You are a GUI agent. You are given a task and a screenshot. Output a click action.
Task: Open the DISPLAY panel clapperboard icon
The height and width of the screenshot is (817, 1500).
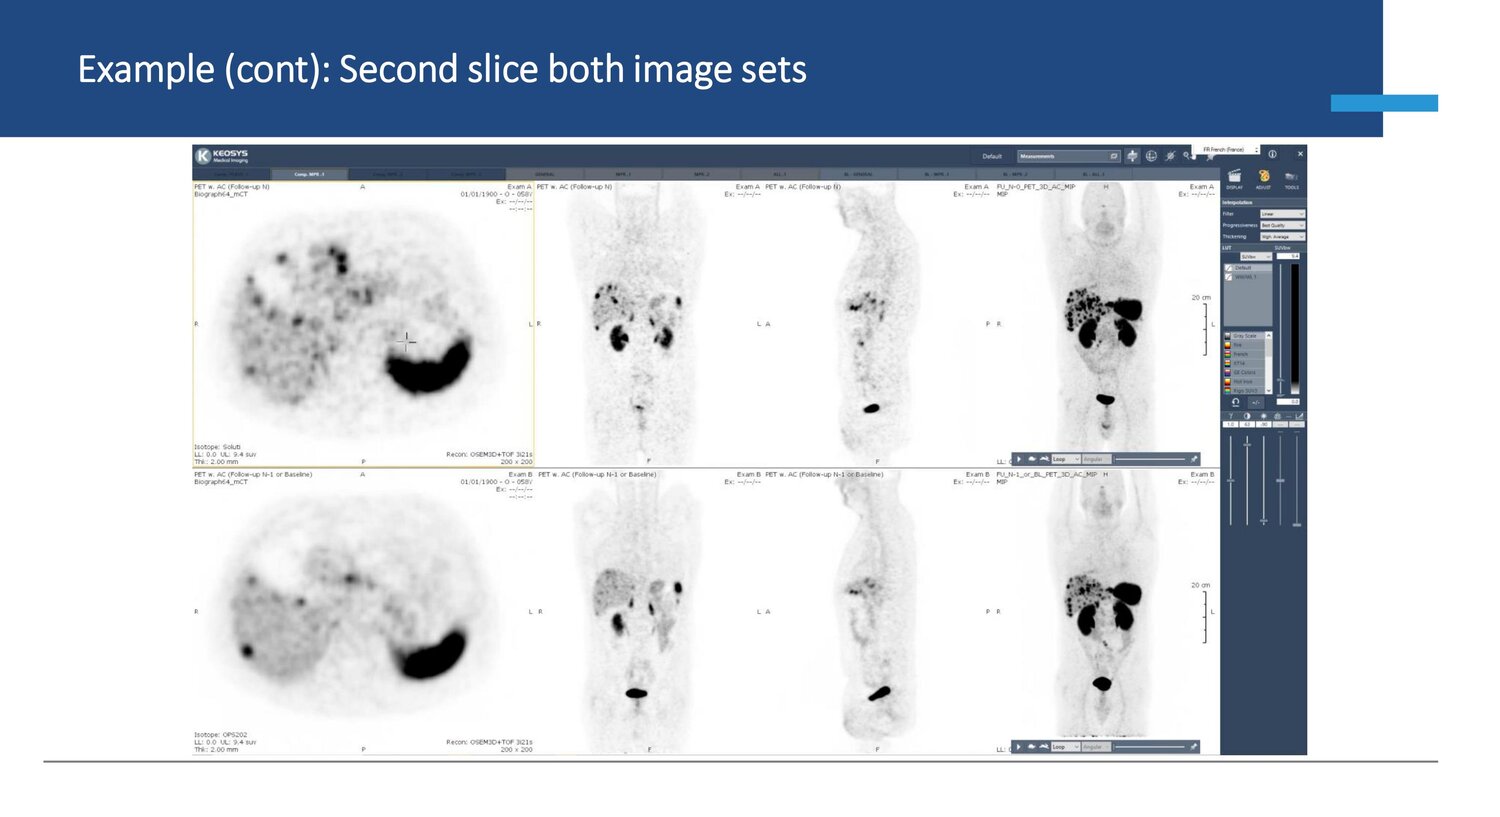click(1235, 176)
